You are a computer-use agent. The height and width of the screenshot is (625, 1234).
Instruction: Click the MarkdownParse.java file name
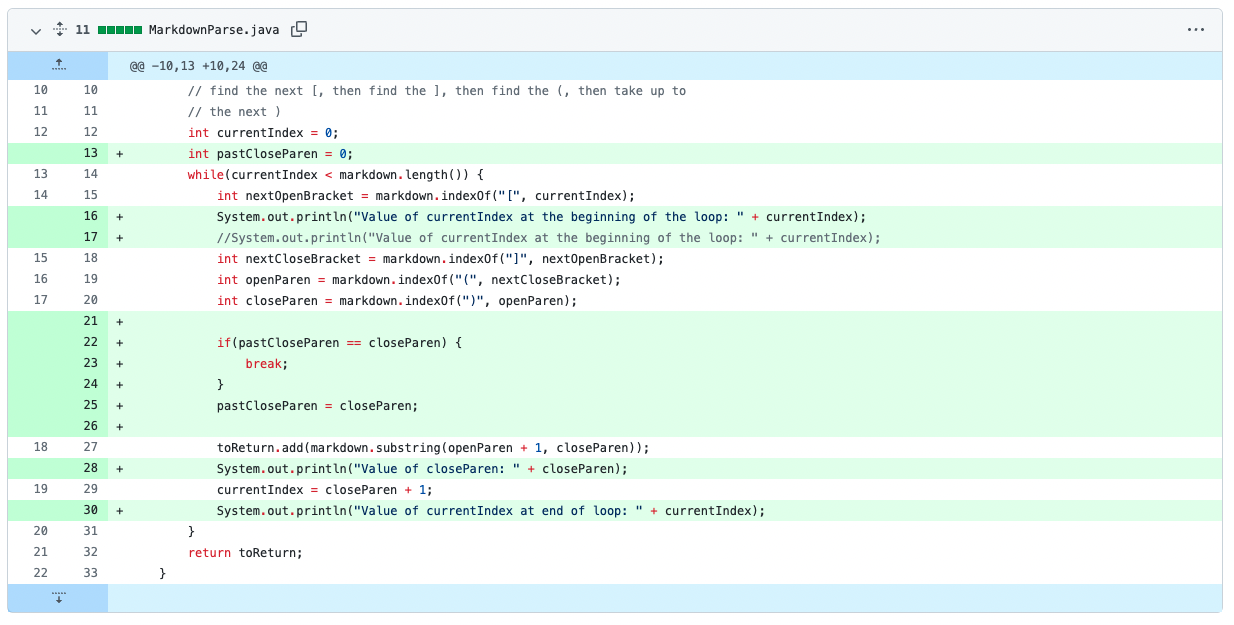coord(215,30)
